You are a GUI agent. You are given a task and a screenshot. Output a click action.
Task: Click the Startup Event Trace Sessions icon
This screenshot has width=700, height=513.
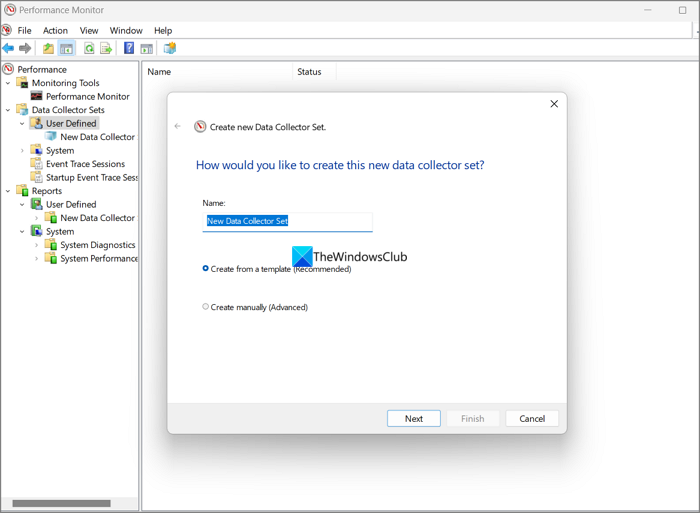click(x=37, y=177)
